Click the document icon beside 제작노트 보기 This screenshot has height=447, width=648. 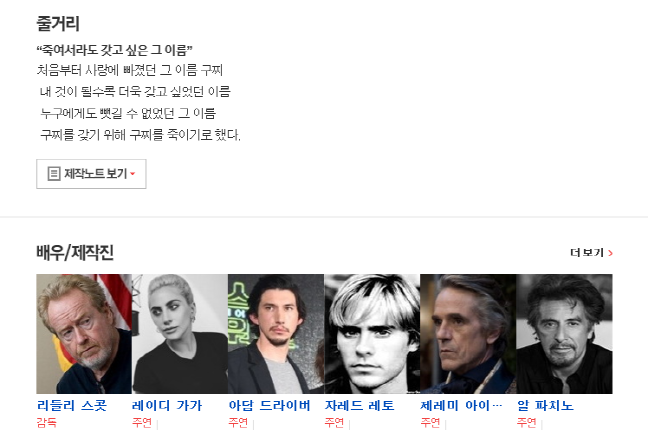(54, 174)
